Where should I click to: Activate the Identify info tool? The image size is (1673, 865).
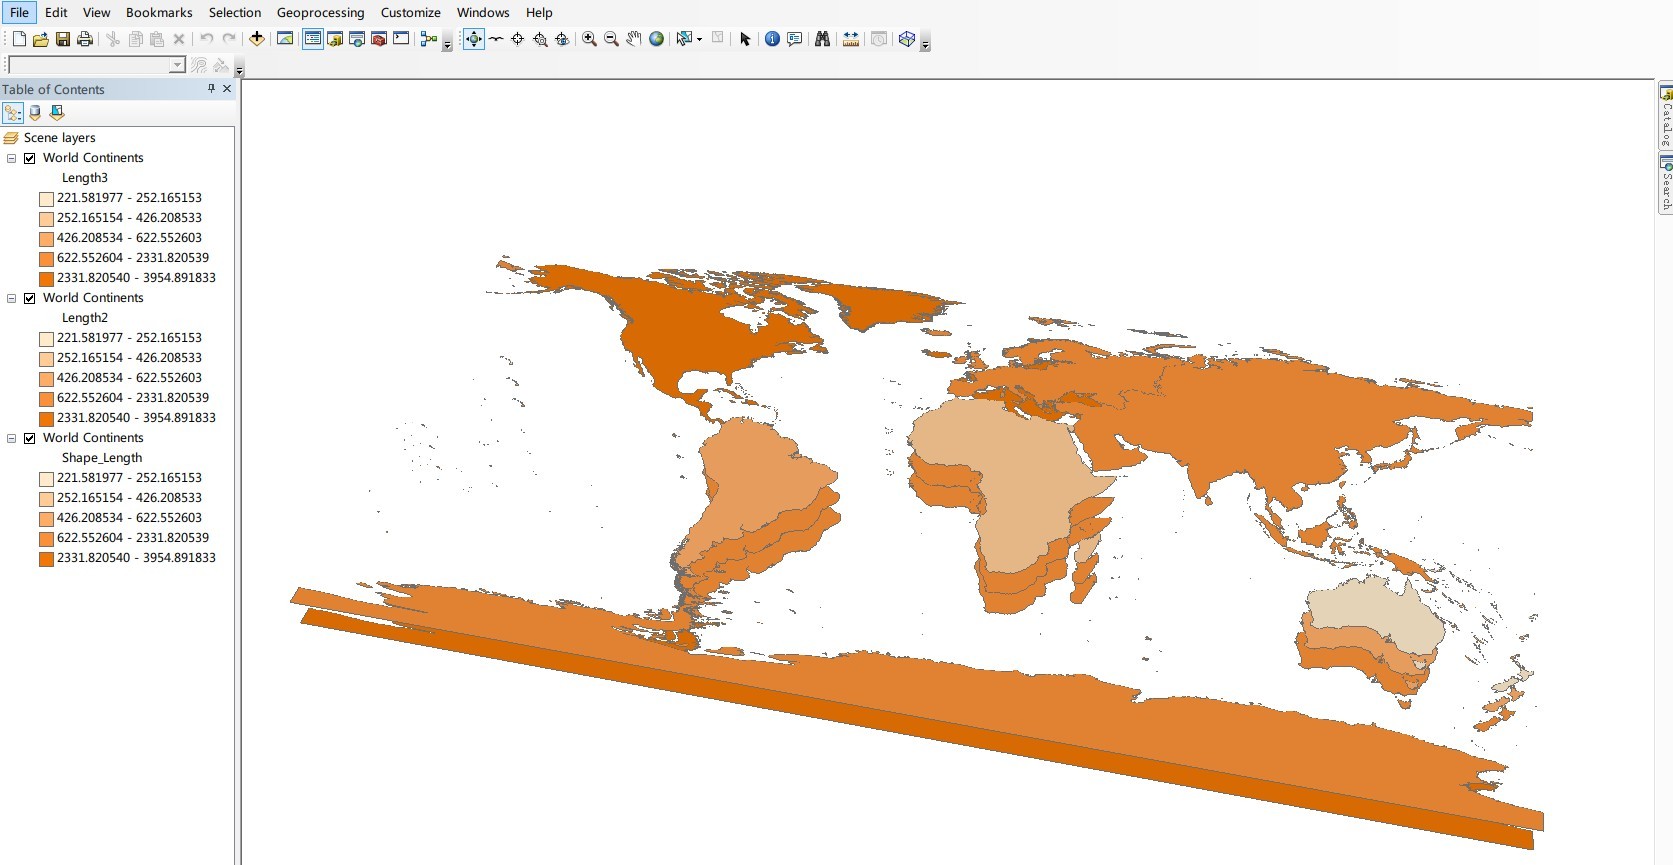tap(772, 39)
